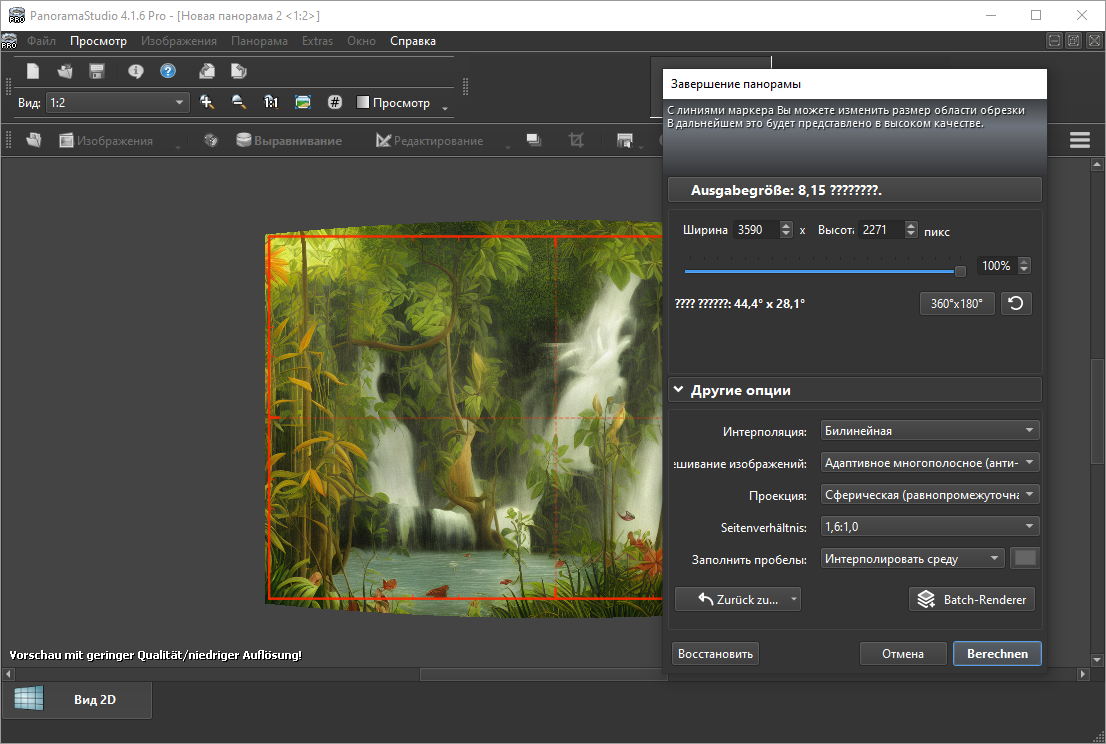Click the reset size circular arrow icon
Image resolution: width=1106 pixels, height=744 pixels.
(x=1016, y=303)
